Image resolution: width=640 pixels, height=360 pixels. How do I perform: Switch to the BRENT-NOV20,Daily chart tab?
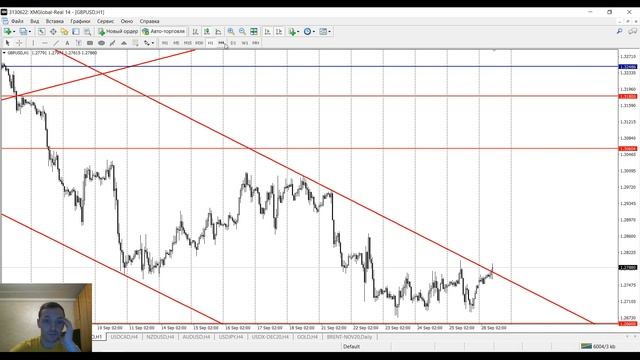[349, 337]
